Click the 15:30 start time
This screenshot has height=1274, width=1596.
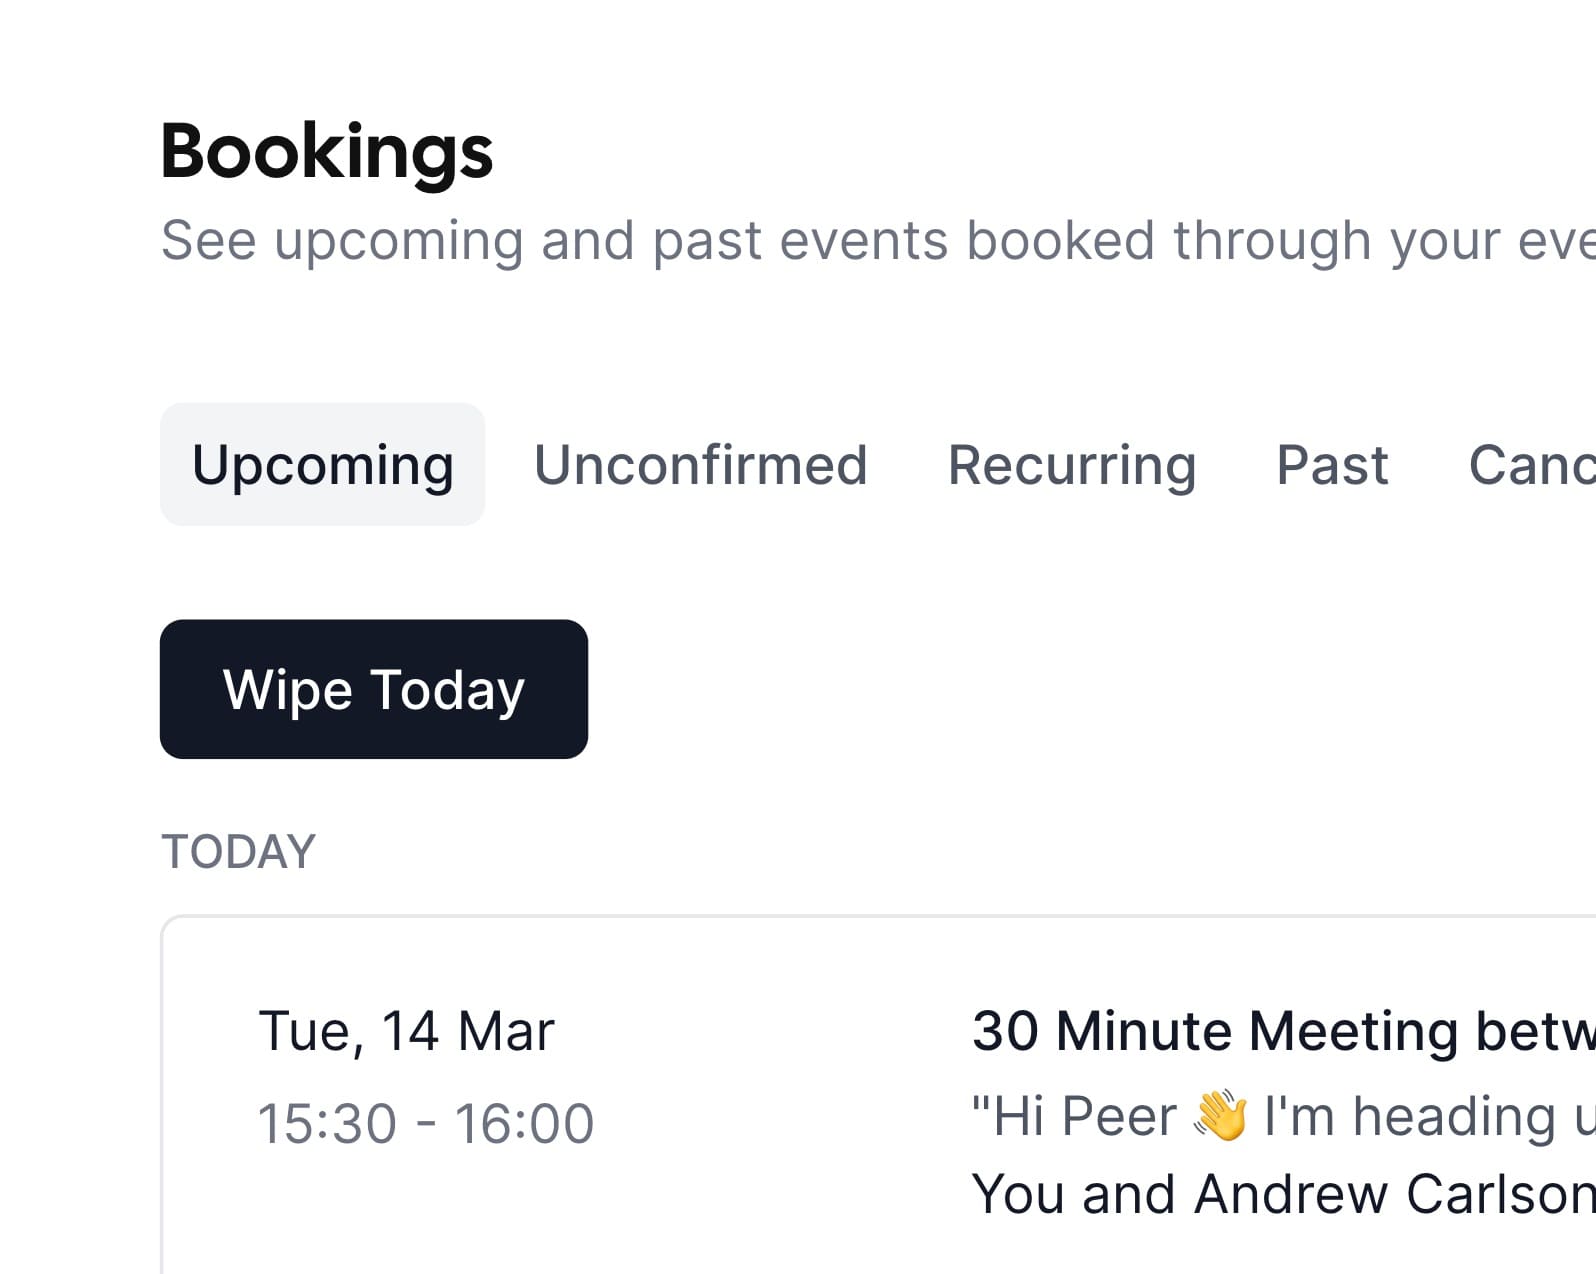click(327, 1123)
